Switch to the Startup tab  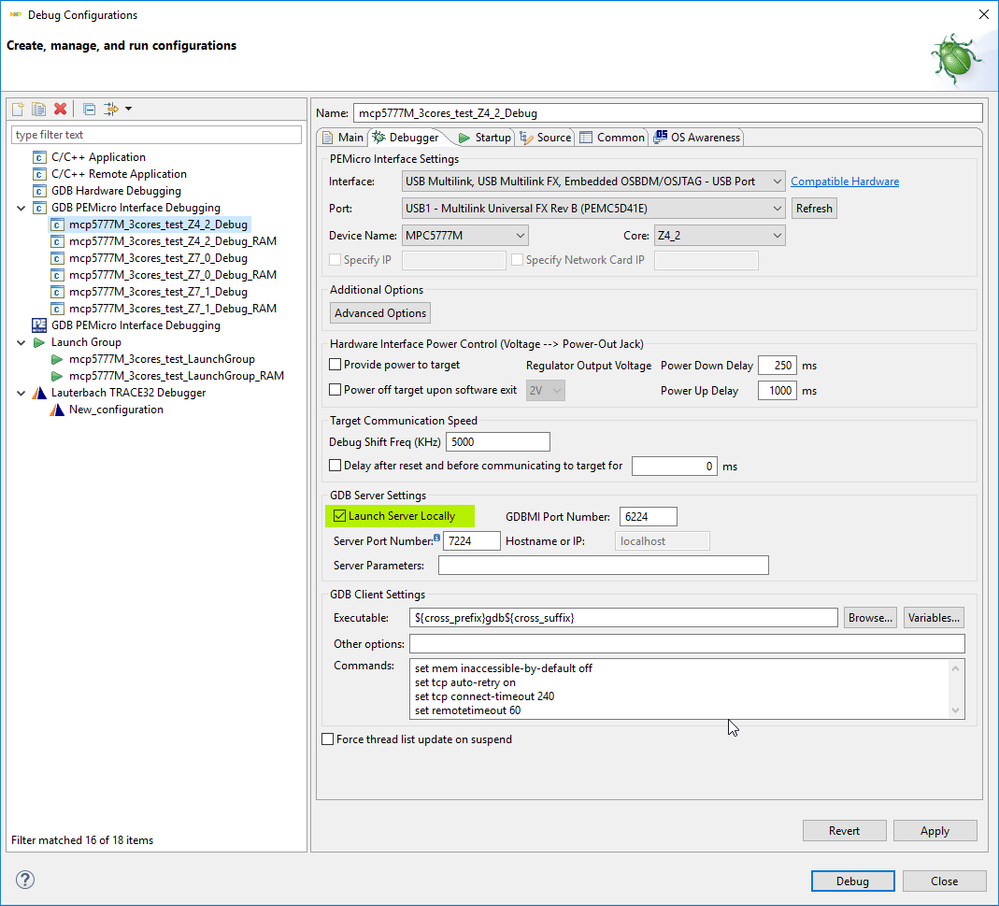click(x=484, y=138)
